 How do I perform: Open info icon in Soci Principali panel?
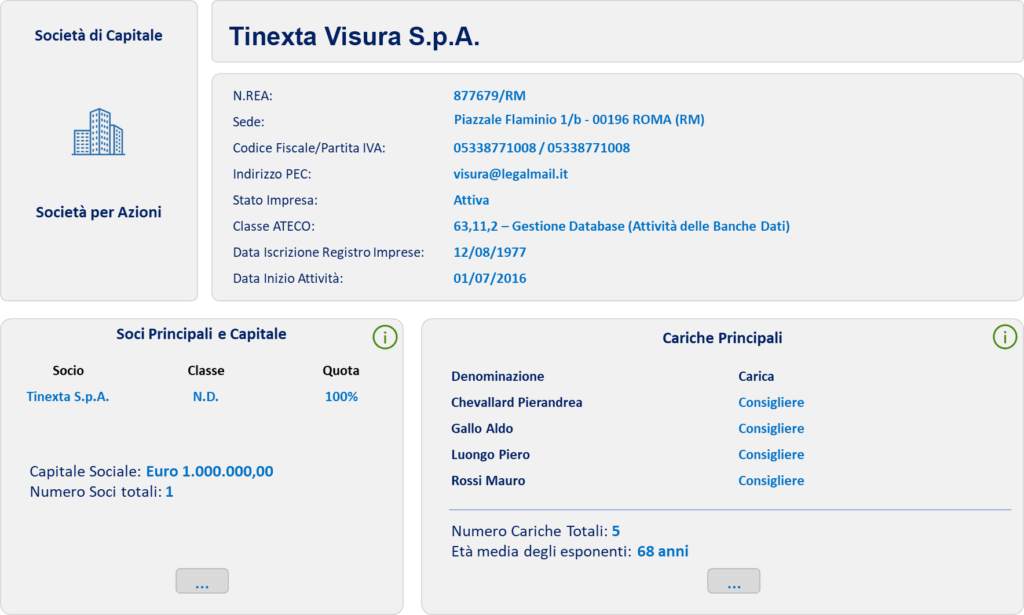(385, 337)
